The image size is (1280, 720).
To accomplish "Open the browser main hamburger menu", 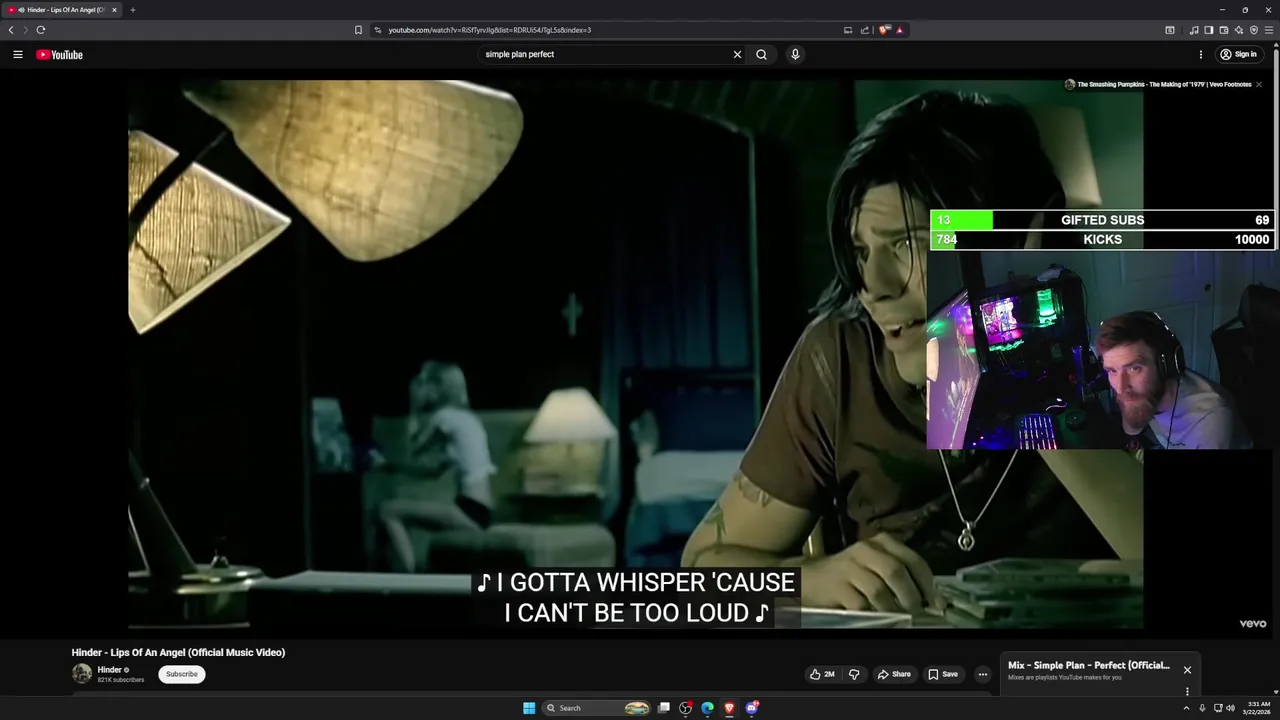I will [1269, 30].
